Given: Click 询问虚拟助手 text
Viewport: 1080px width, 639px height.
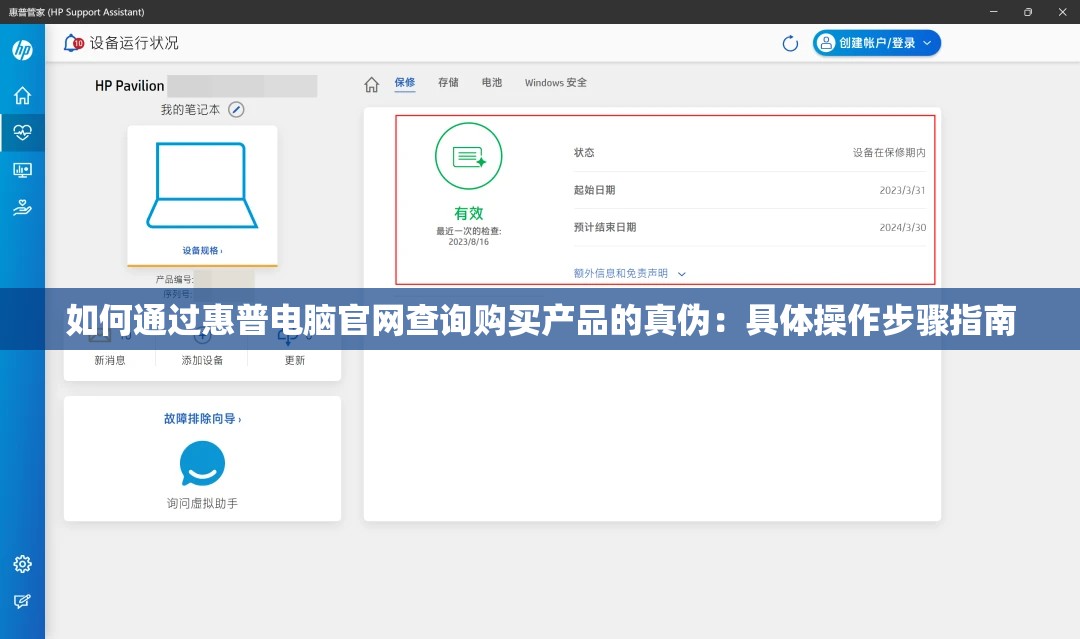Looking at the screenshot, I should [202, 503].
